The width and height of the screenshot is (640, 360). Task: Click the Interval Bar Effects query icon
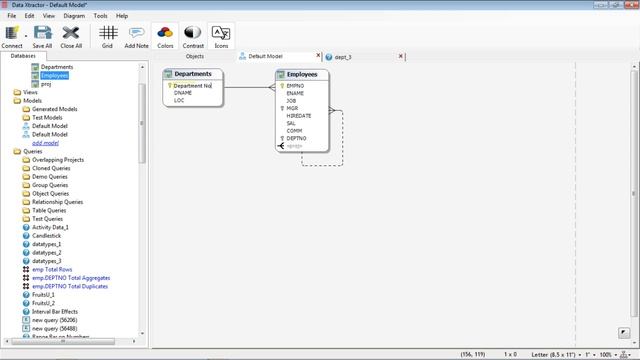(26, 311)
